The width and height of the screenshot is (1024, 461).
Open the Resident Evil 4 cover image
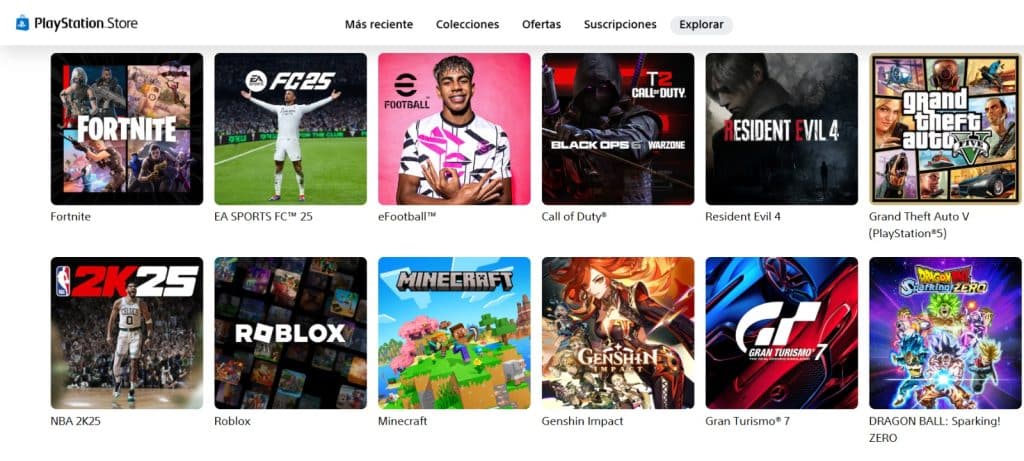point(782,129)
